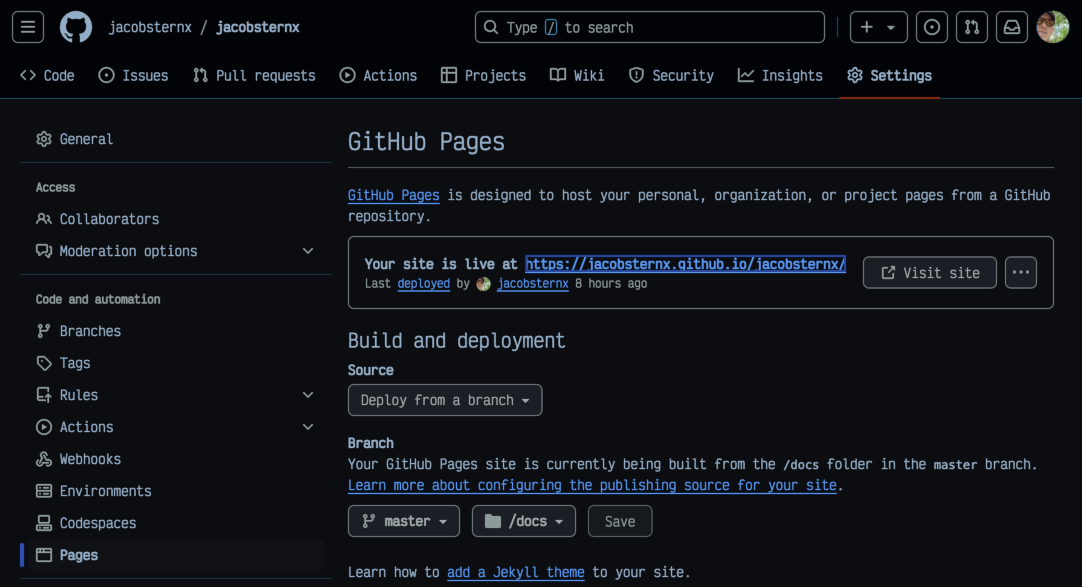Click the deployed link
This screenshot has height=587, width=1082.
point(424,283)
